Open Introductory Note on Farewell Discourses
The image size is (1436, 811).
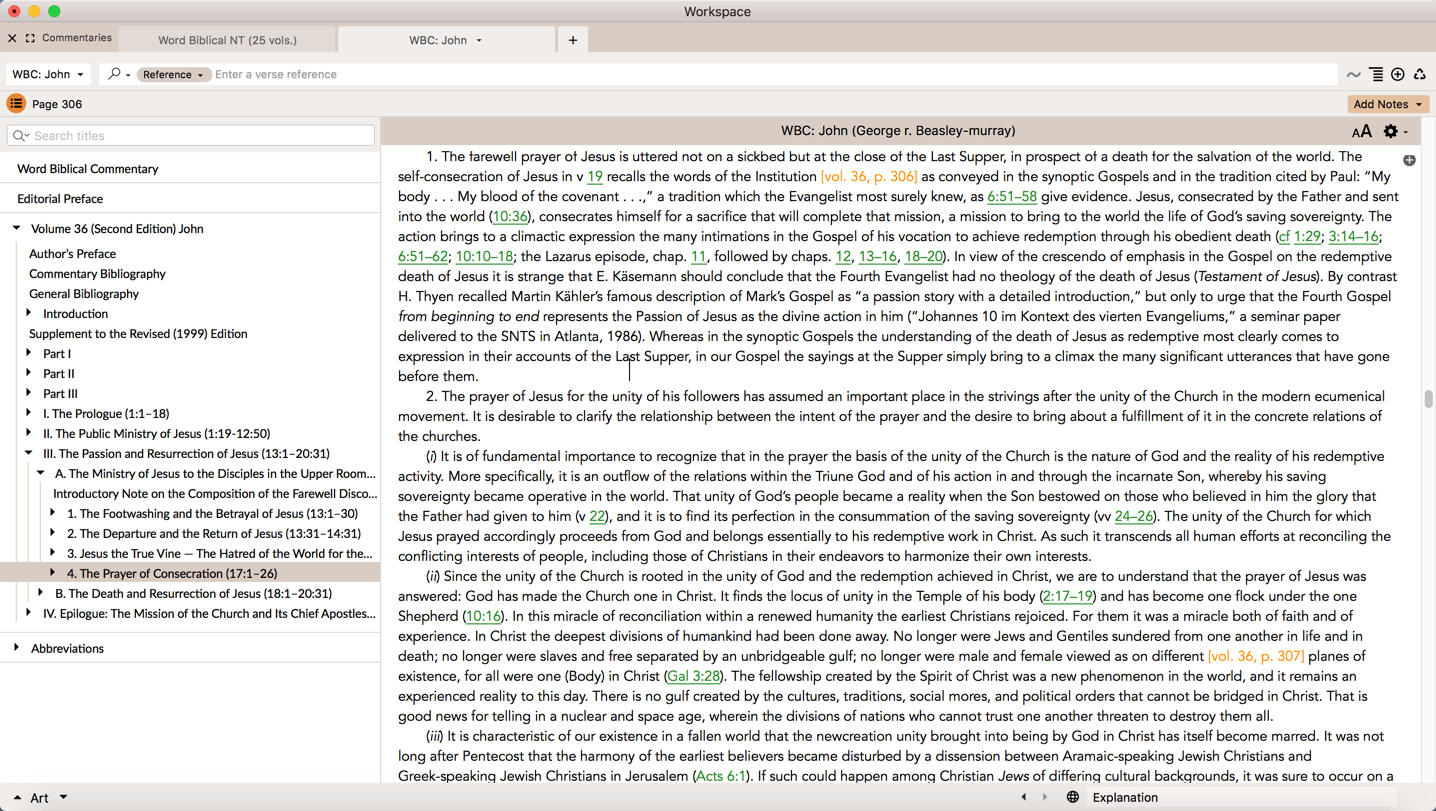coord(215,494)
